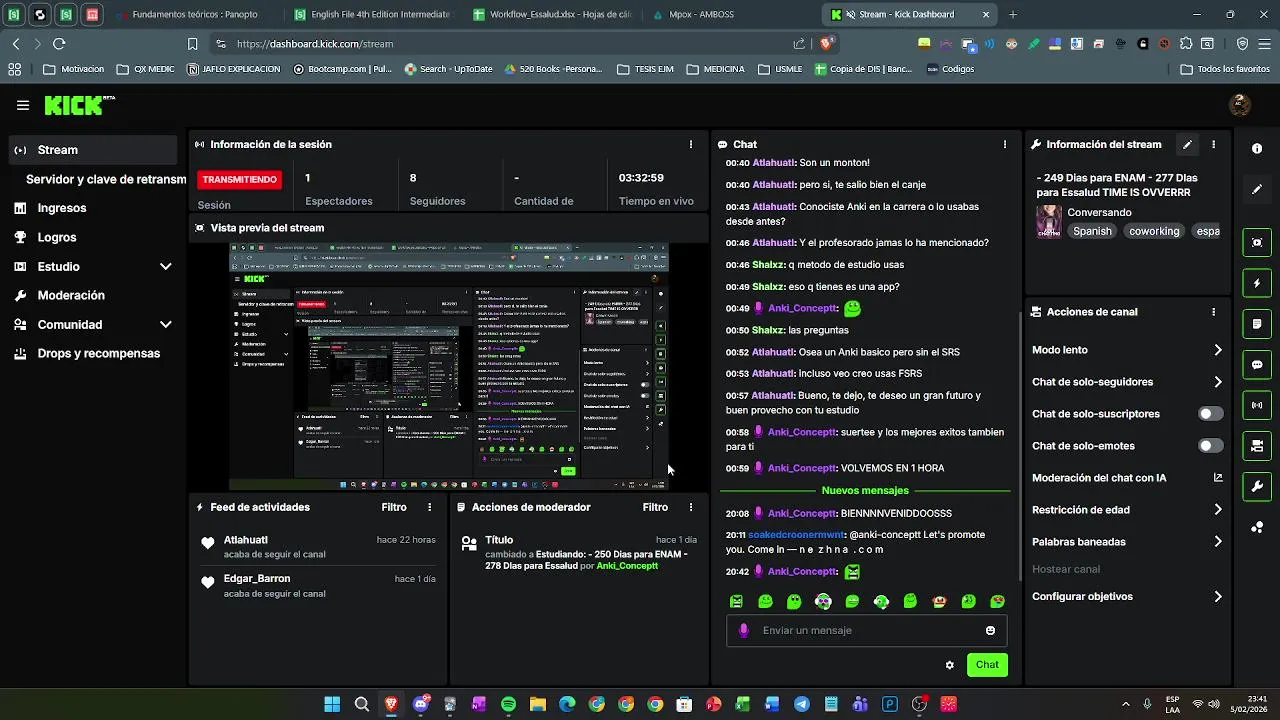The height and width of the screenshot is (720, 1280).
Task: Open Spotify from the Windows taskbar
Action: pyautogui.click(x=508, y=704)
